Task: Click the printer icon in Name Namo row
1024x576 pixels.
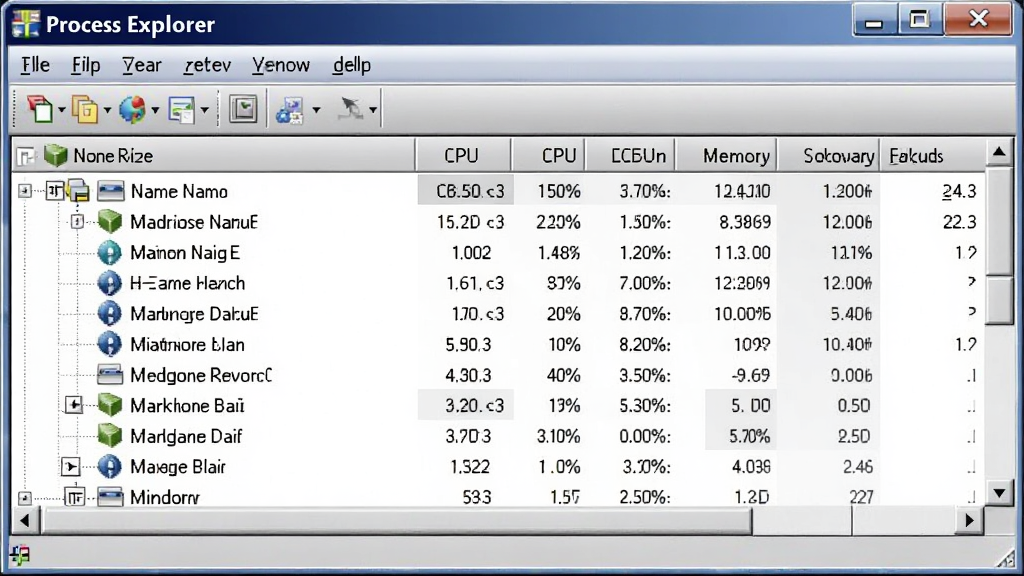Action: pyautogui.click(x=78, y=191)
